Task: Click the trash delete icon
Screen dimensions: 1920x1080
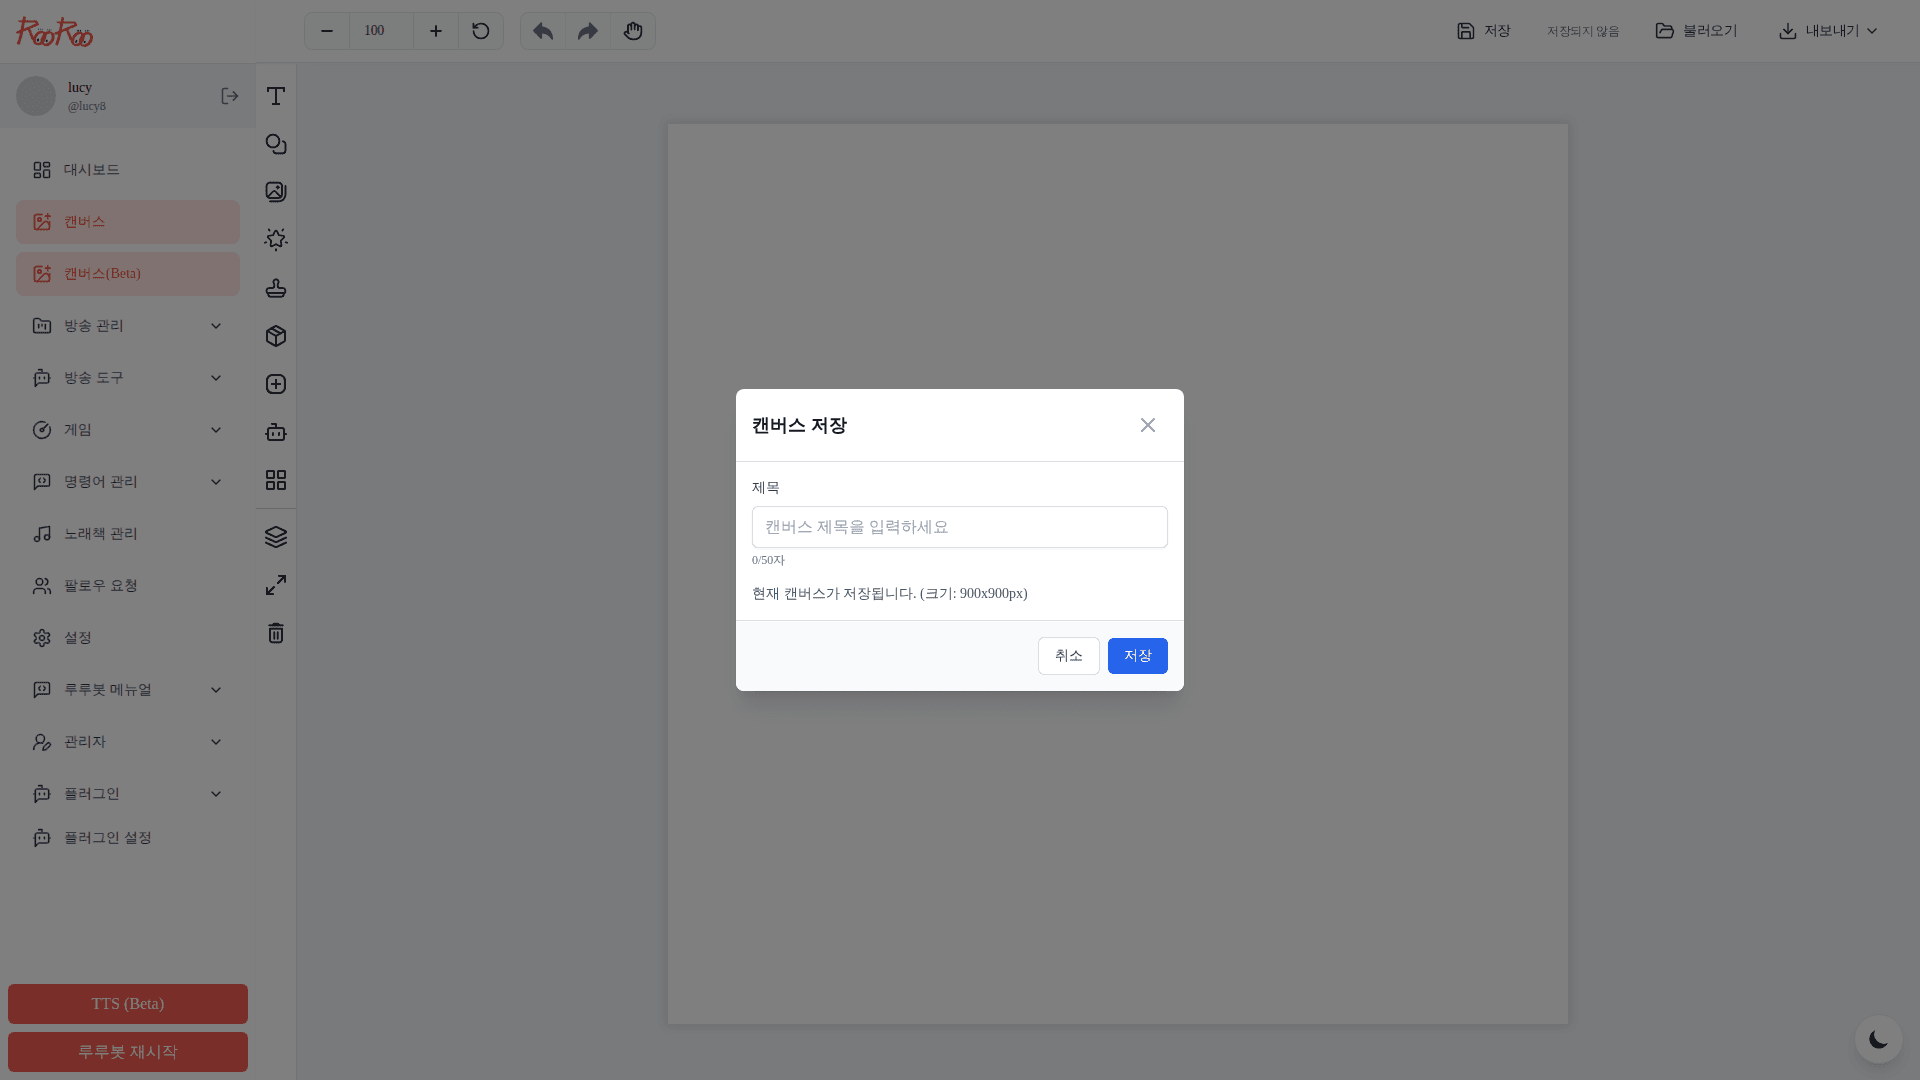Action: (x=276, y=633)
